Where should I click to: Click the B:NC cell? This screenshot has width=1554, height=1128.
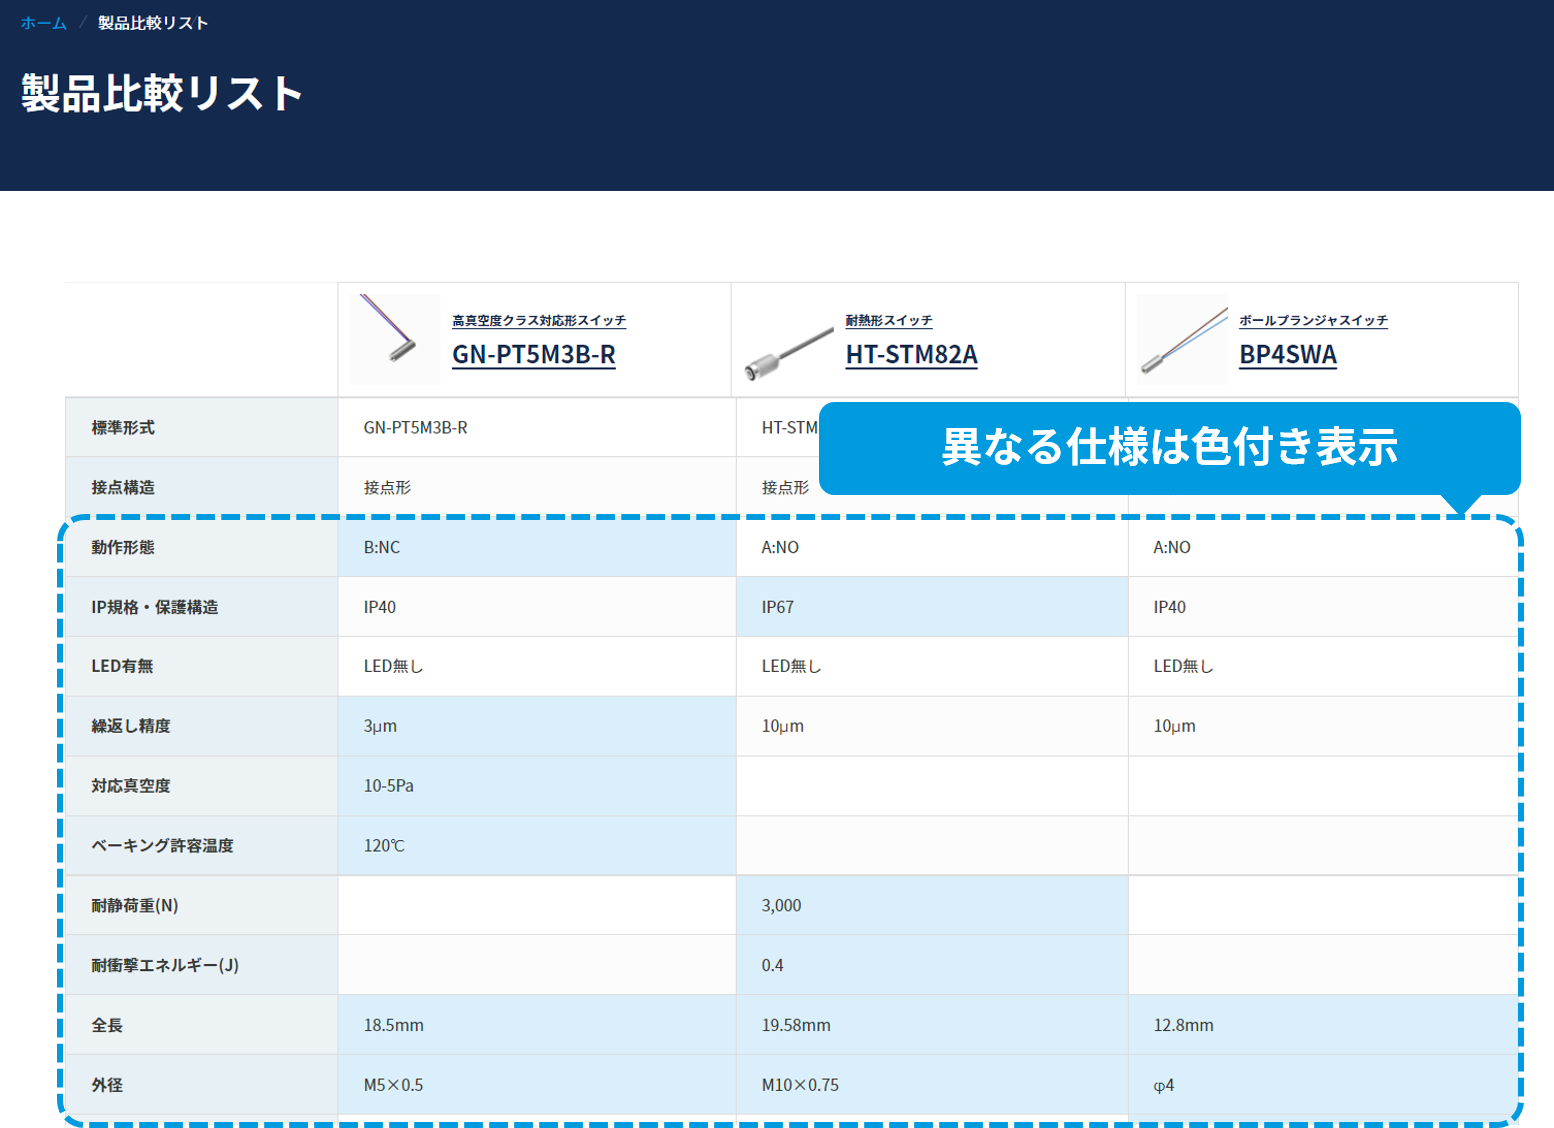[x=537, y=547]
